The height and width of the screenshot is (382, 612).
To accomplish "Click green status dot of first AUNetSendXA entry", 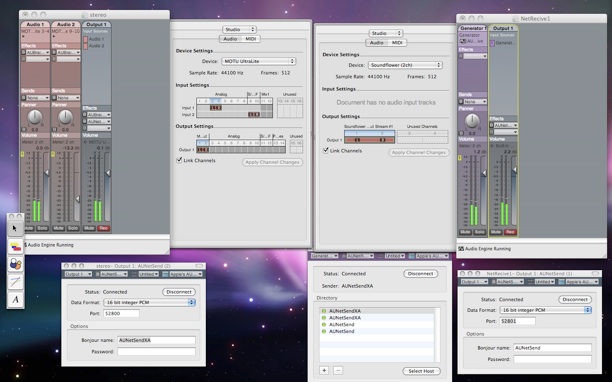I will tap(324, 311).
